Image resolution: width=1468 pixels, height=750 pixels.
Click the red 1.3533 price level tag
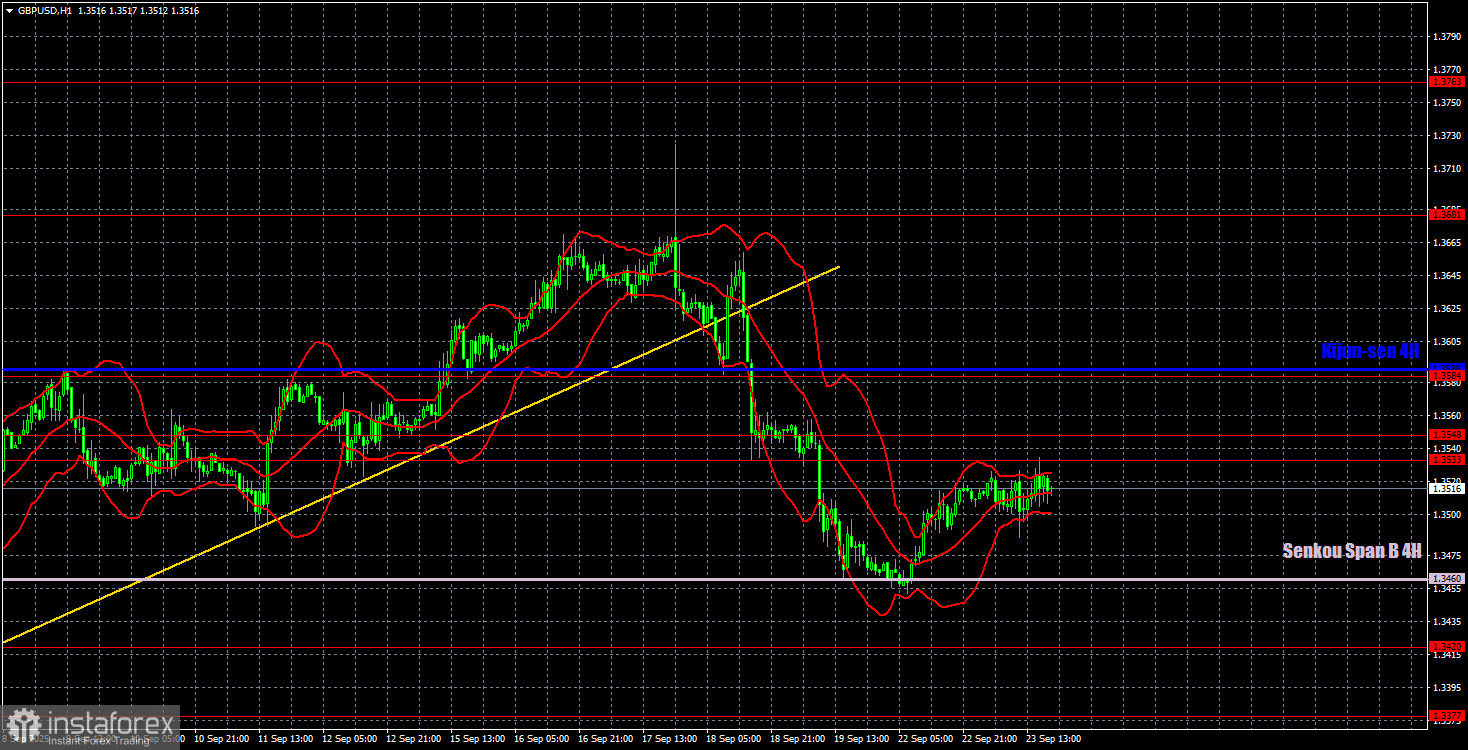pos(1447,460)
